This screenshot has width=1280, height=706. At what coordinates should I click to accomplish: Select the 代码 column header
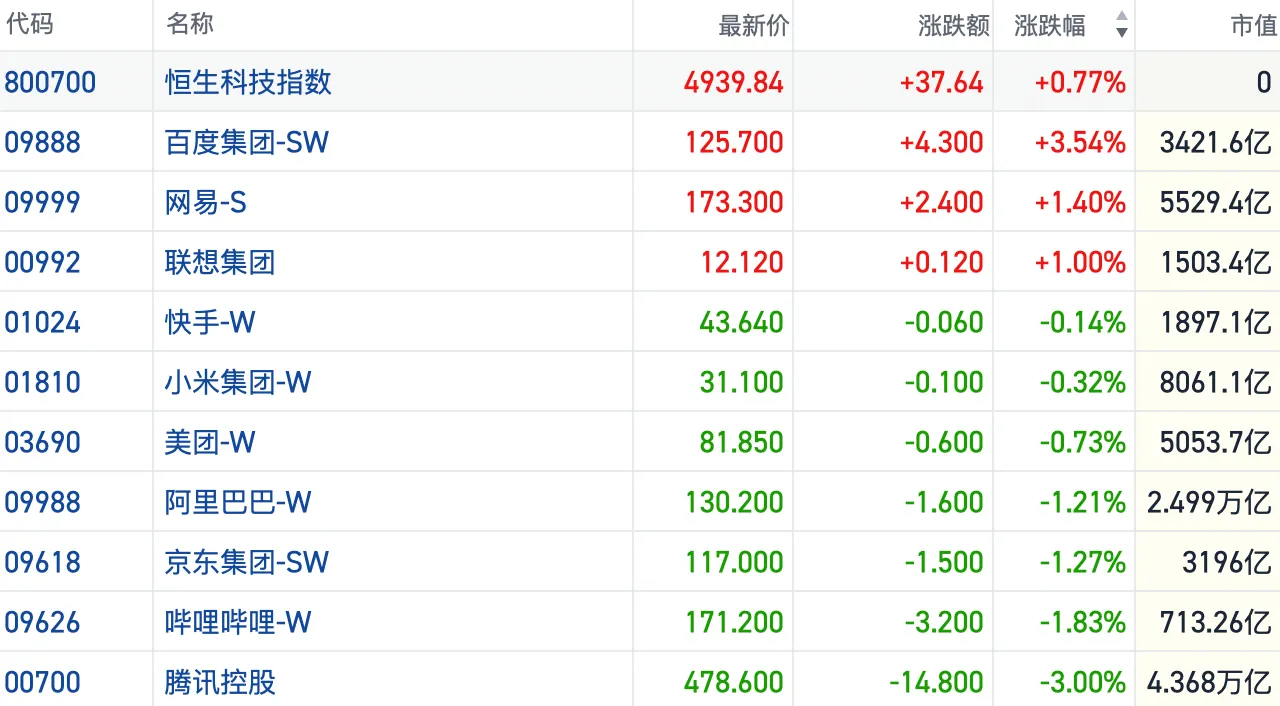coord(29,24)
